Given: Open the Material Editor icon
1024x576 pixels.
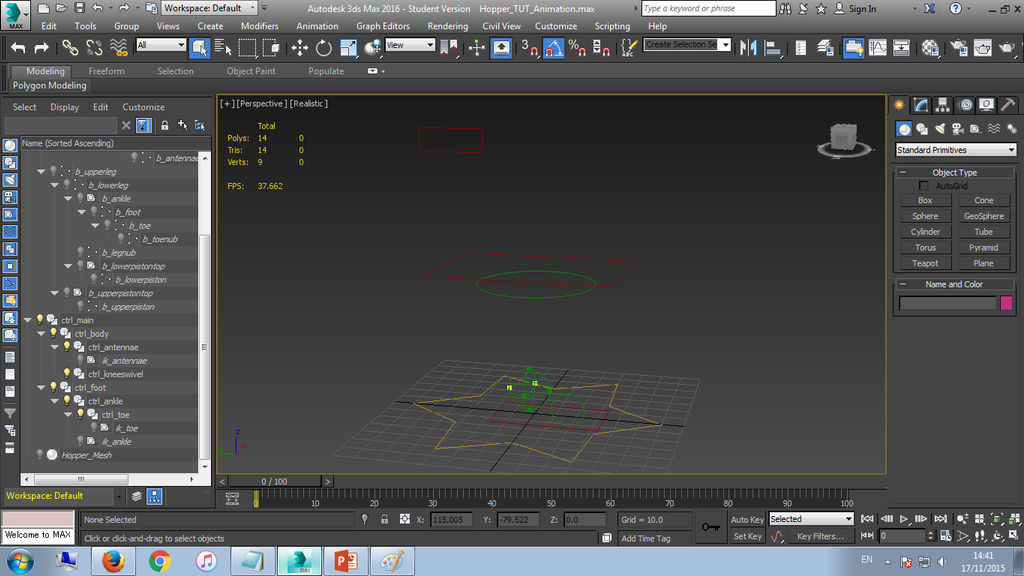Looking at the screenshot, I should tap(930, 48).
